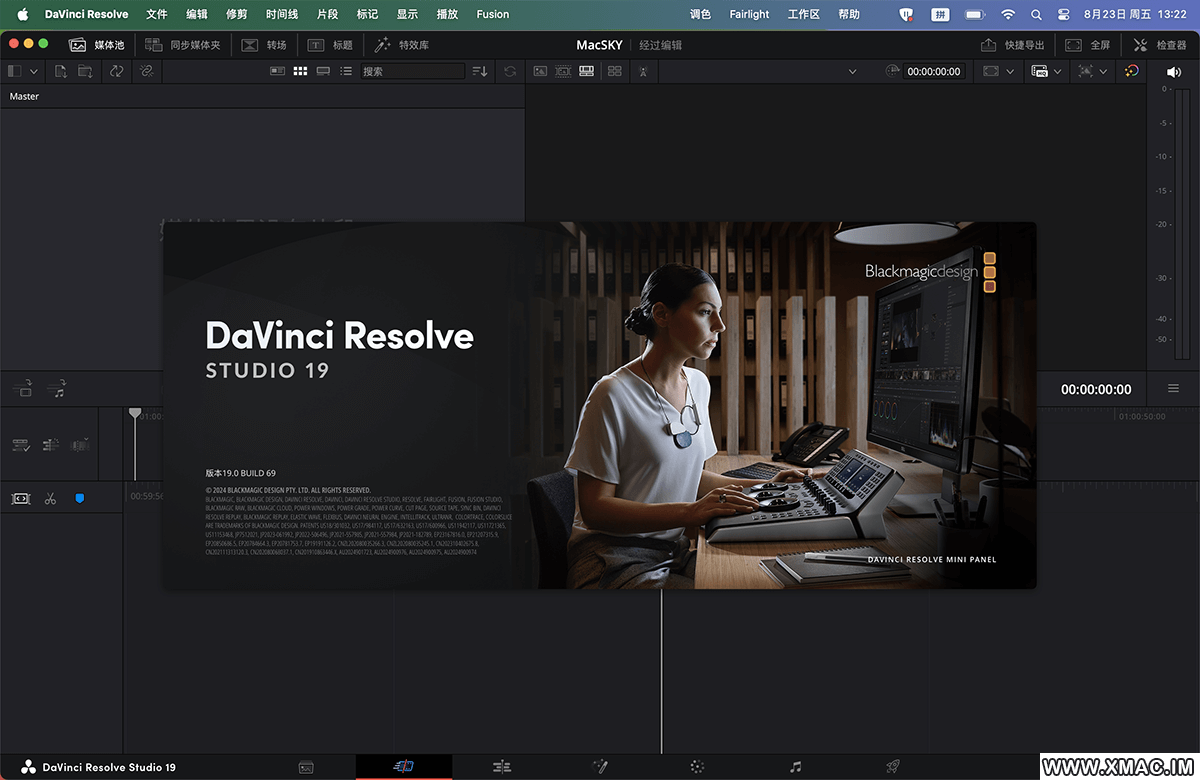Click the media pool Sort order icon
The image size is (1200, 780).
[480, 71]
